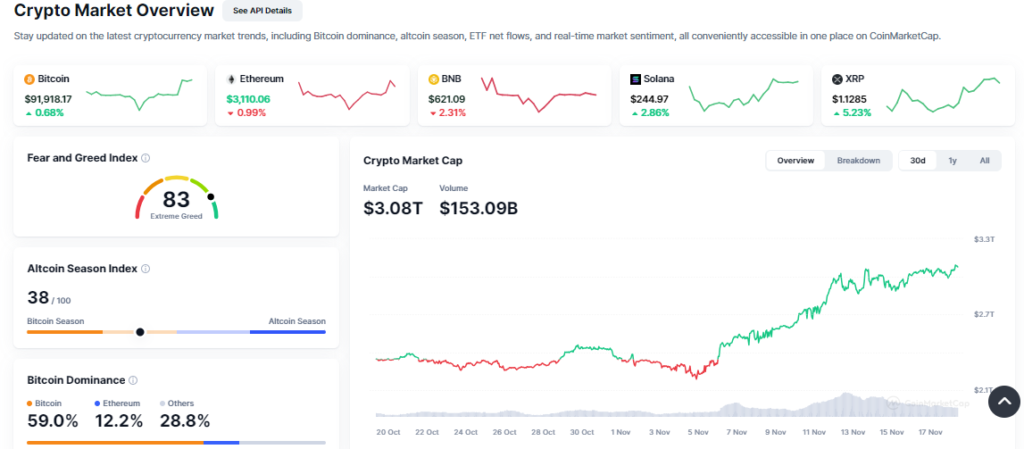Click the $153.09B volume value
This screenshot has width=1024, height=449.
click(479, 208)
